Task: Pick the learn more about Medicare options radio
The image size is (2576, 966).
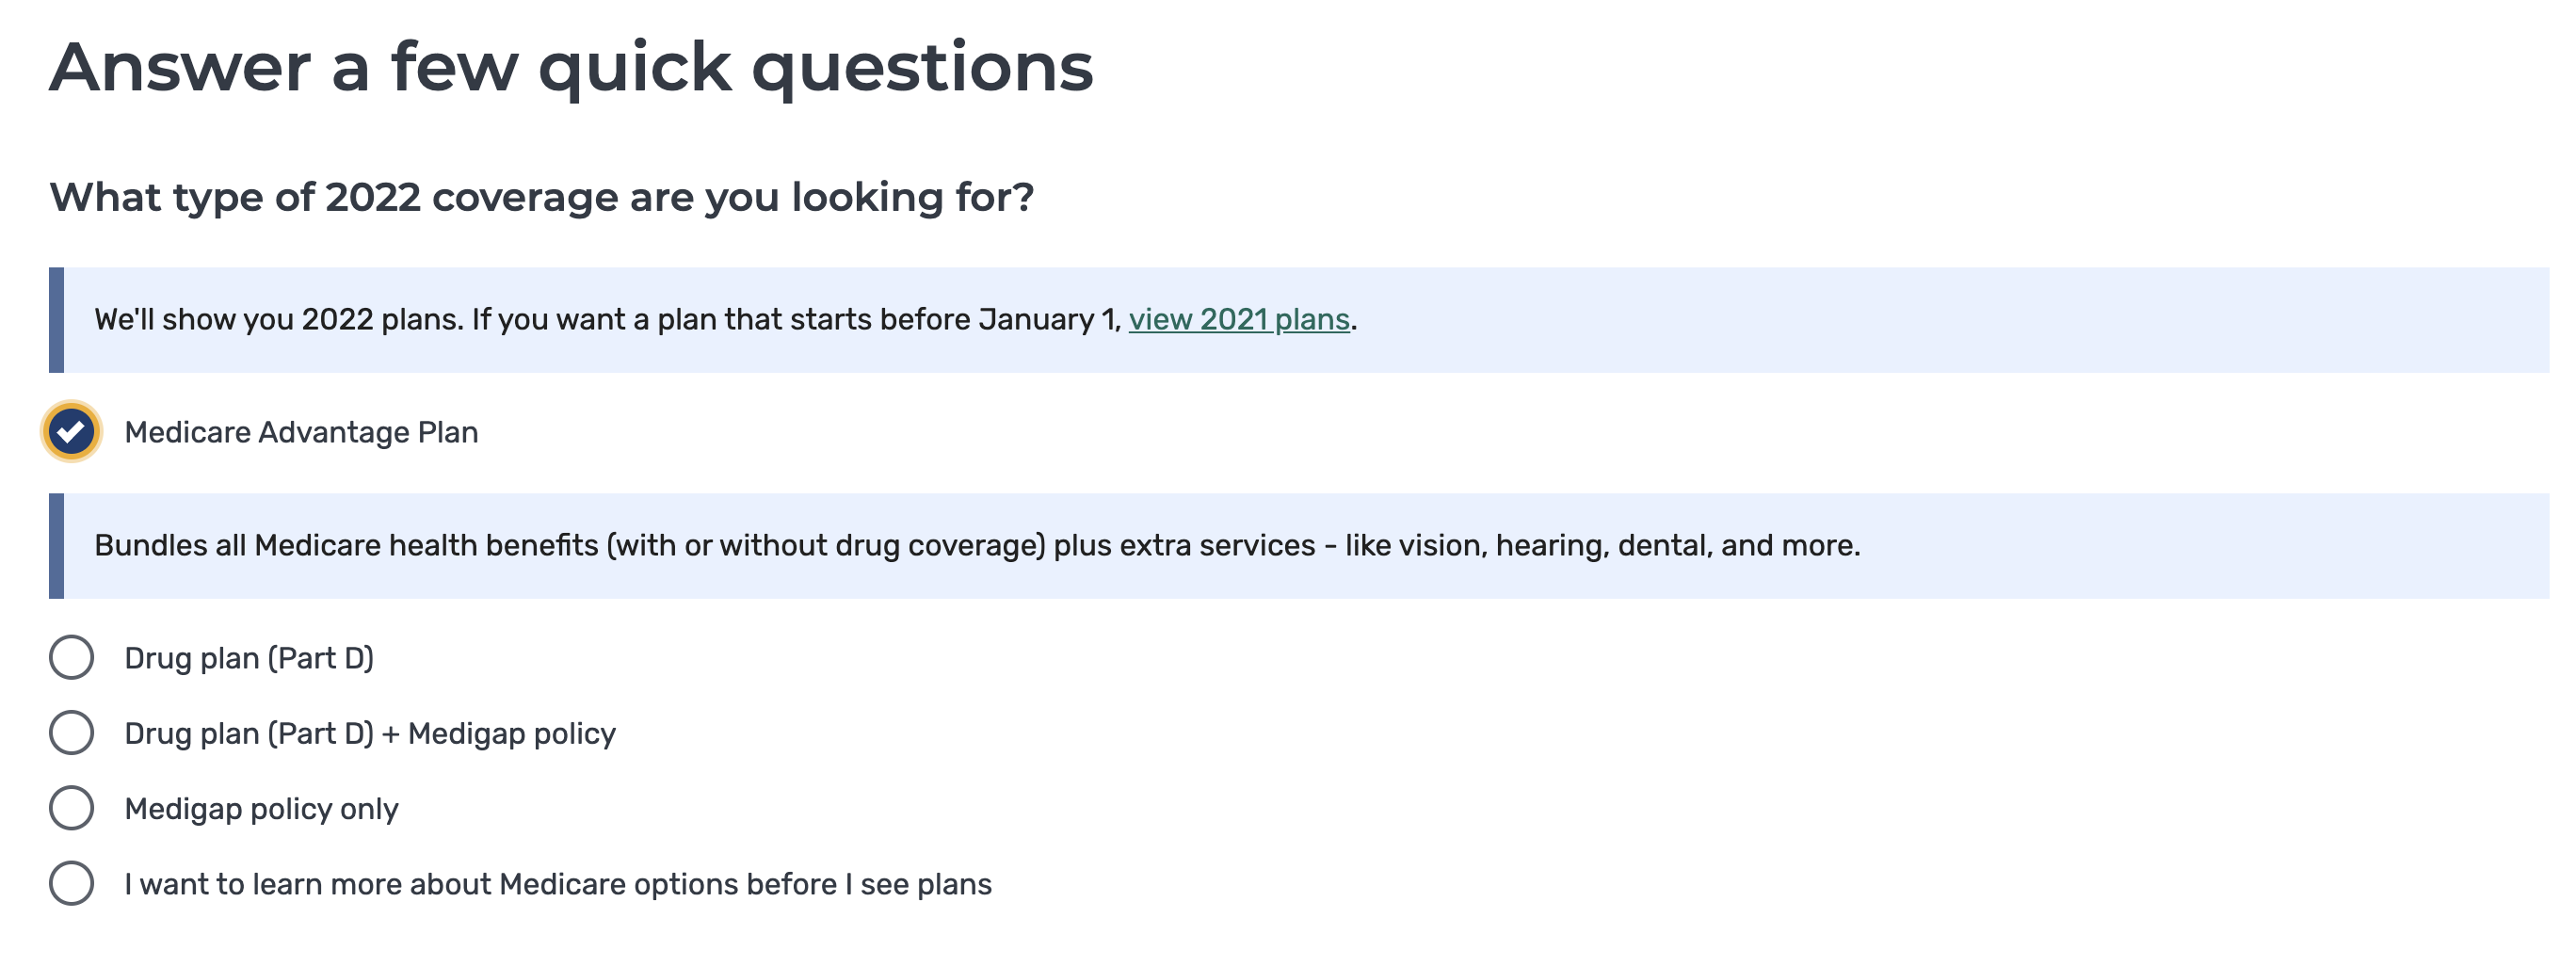Action: pyautogui.click(x=71, y=884)
